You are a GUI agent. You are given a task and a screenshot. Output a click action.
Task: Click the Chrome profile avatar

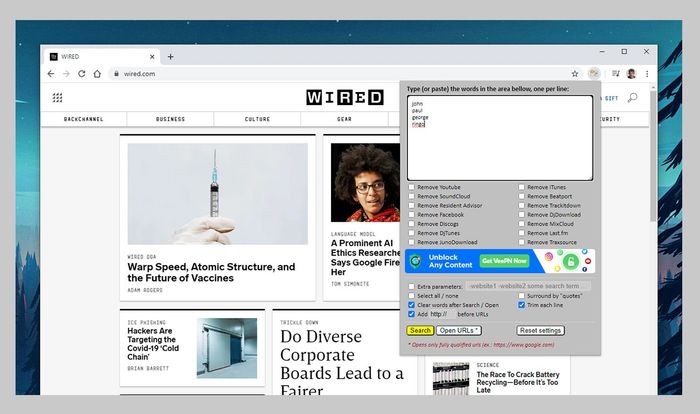coord(631,74)
